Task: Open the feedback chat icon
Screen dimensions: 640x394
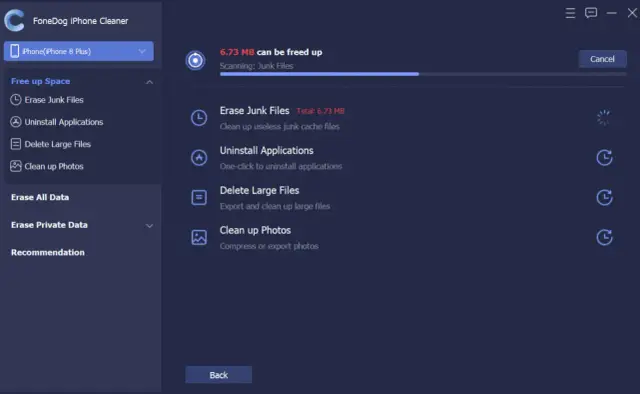Action: (591, 13)
